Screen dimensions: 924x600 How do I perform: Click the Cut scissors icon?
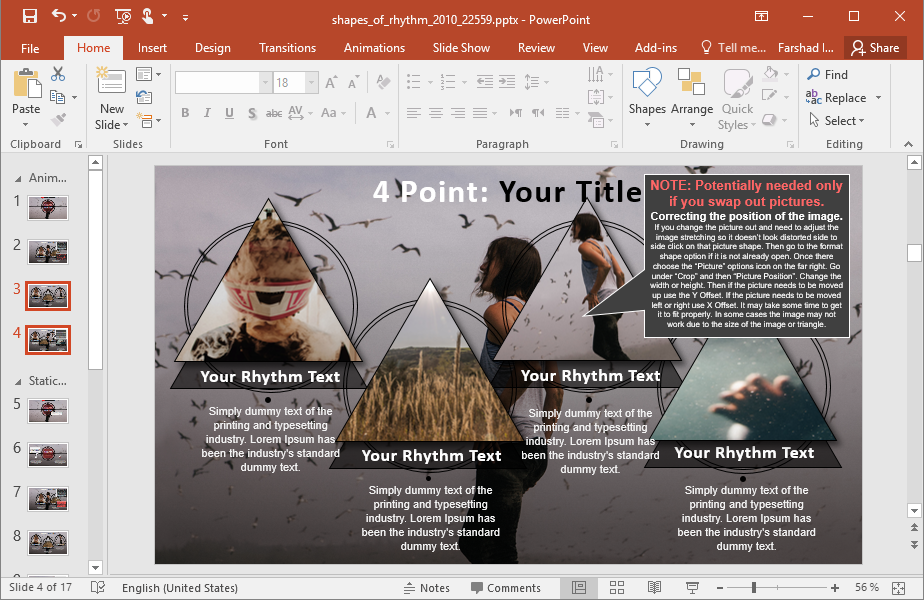click(x=58, y=74)
